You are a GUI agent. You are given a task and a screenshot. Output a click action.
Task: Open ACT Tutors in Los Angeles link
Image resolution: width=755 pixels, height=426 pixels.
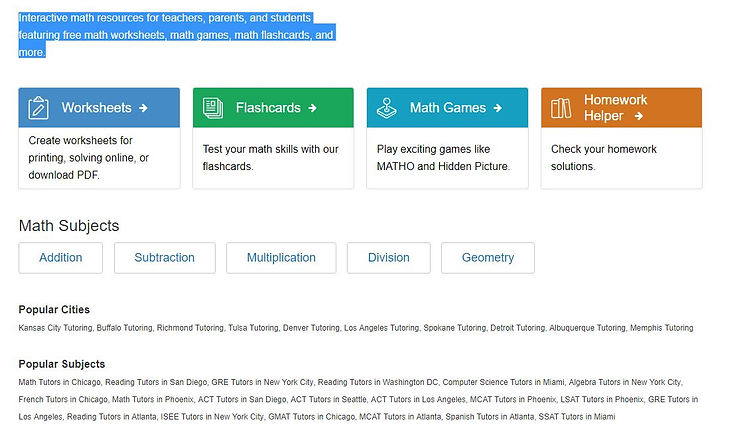pos(418,400)
